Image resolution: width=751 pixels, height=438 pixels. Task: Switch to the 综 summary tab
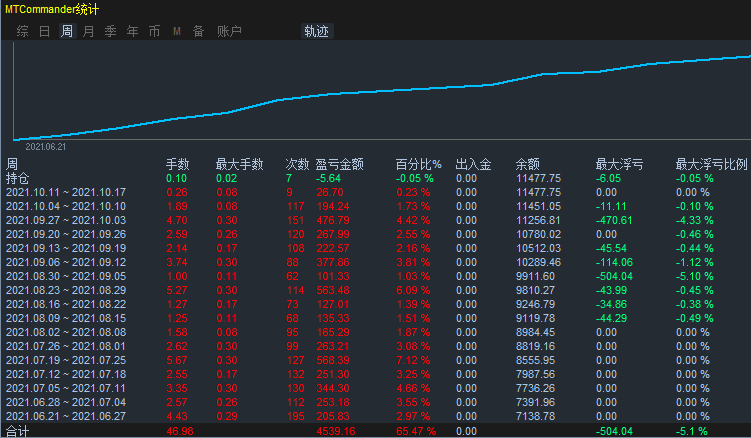(x=23, y=31)
